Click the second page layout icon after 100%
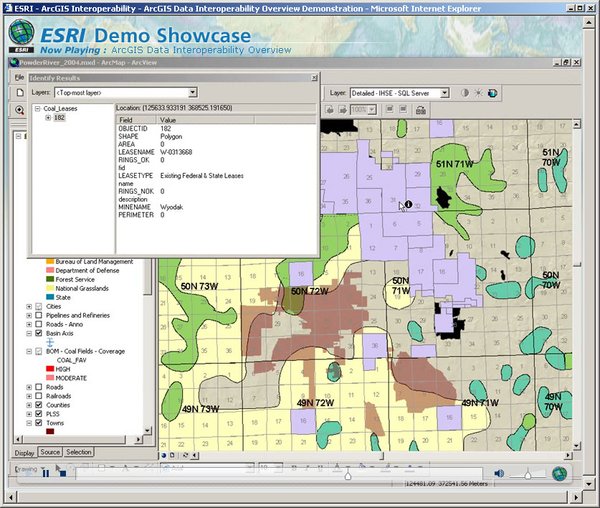Image resolution: width=600 pixels, height=508 pixels. pyautogui.click(x=403, y=110)
